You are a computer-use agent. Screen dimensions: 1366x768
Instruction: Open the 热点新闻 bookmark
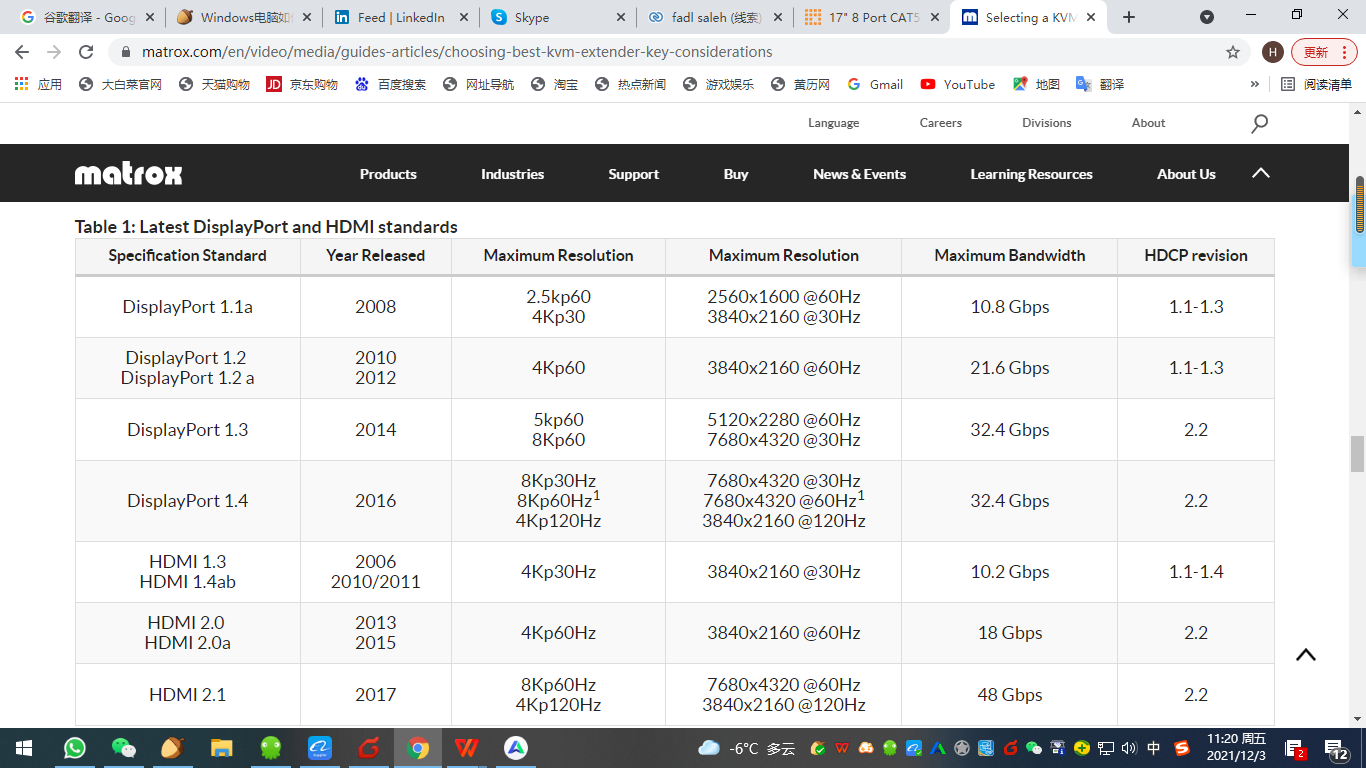pyautogui.click(x=630, y=85)
